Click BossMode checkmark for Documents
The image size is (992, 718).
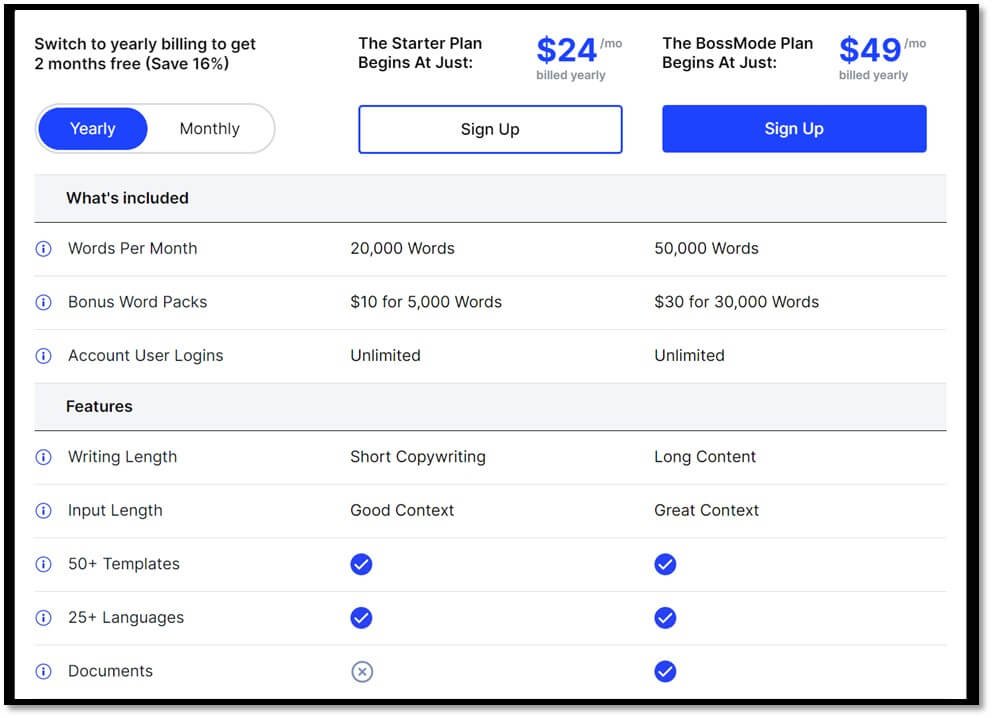[665, 672]
